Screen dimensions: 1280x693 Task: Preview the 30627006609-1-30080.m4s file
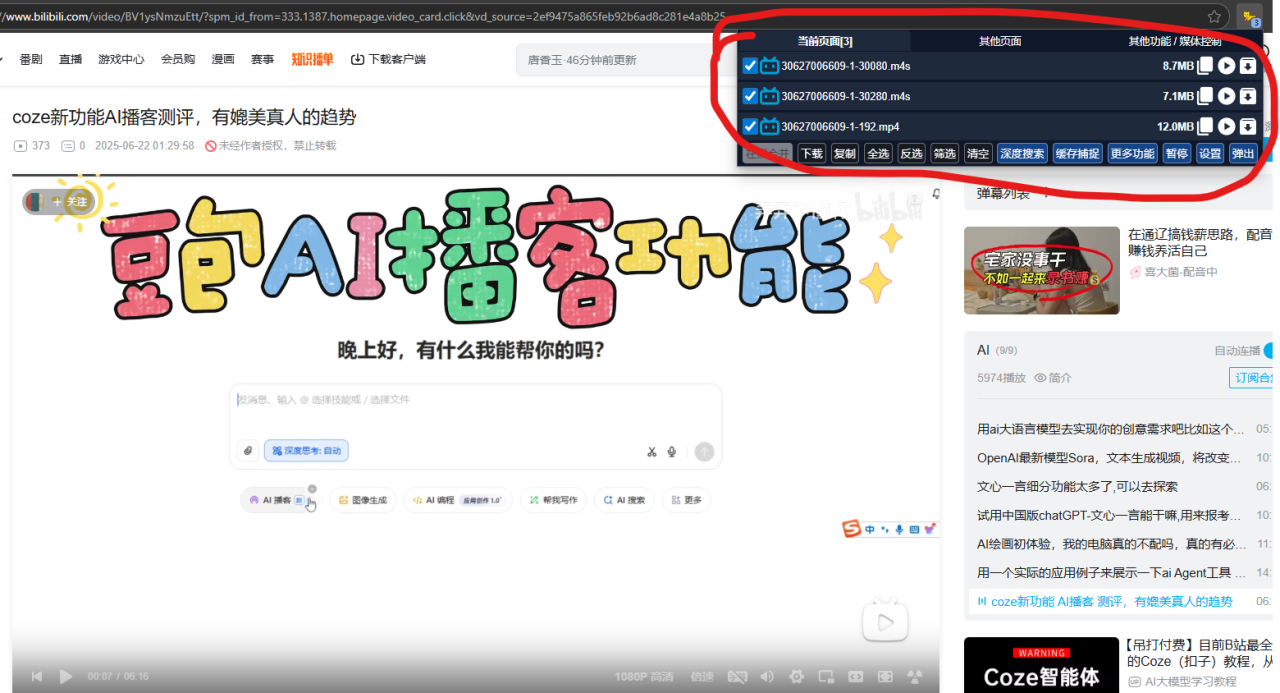[x=1227, y=66]
